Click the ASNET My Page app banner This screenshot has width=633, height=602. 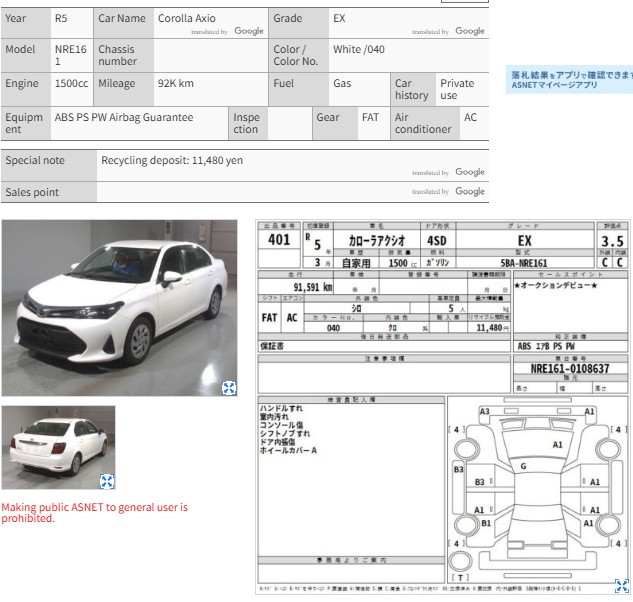[x=569, y=80]
